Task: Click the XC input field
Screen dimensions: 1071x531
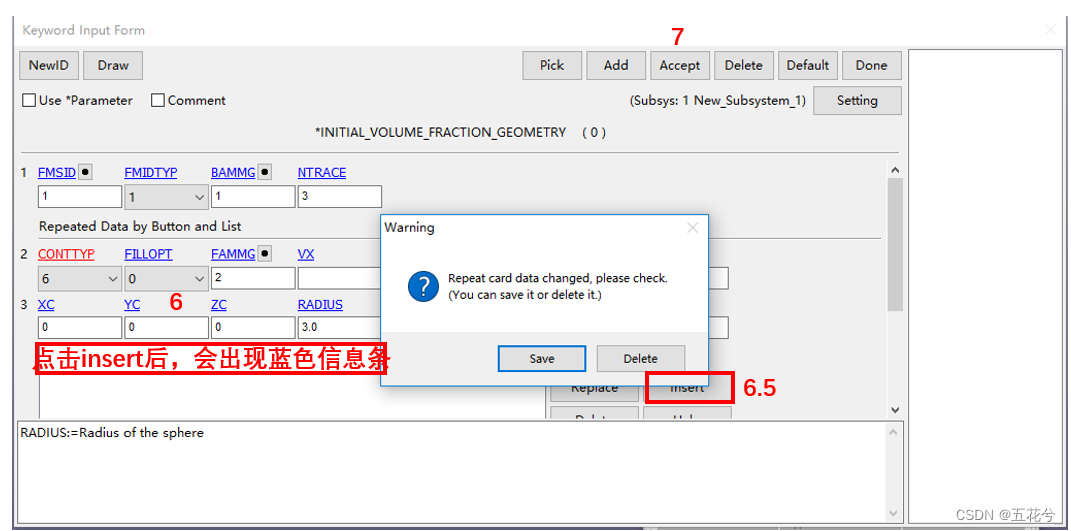Action: (80, 328)
